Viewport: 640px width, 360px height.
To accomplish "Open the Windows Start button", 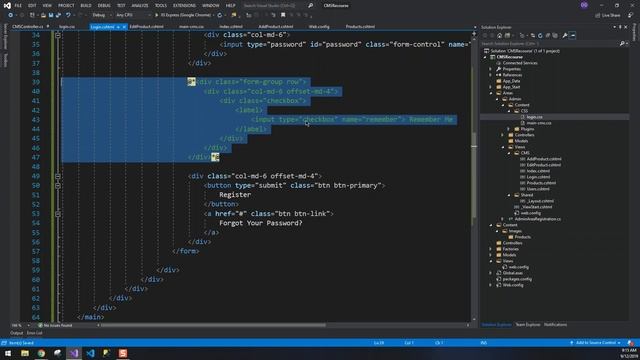I will coord(8,353).
